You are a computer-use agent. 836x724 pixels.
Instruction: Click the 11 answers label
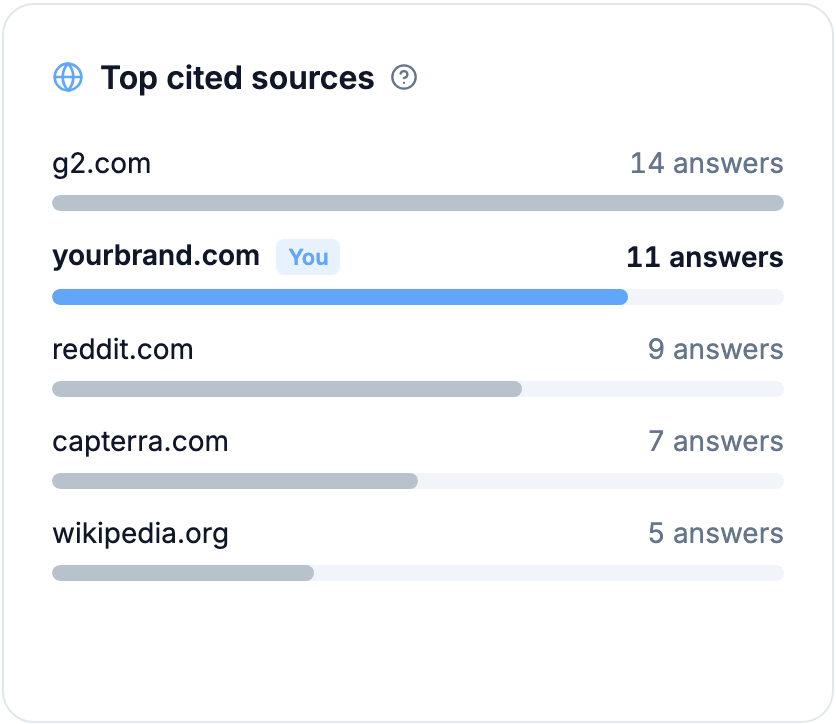[x=705, y=257]
